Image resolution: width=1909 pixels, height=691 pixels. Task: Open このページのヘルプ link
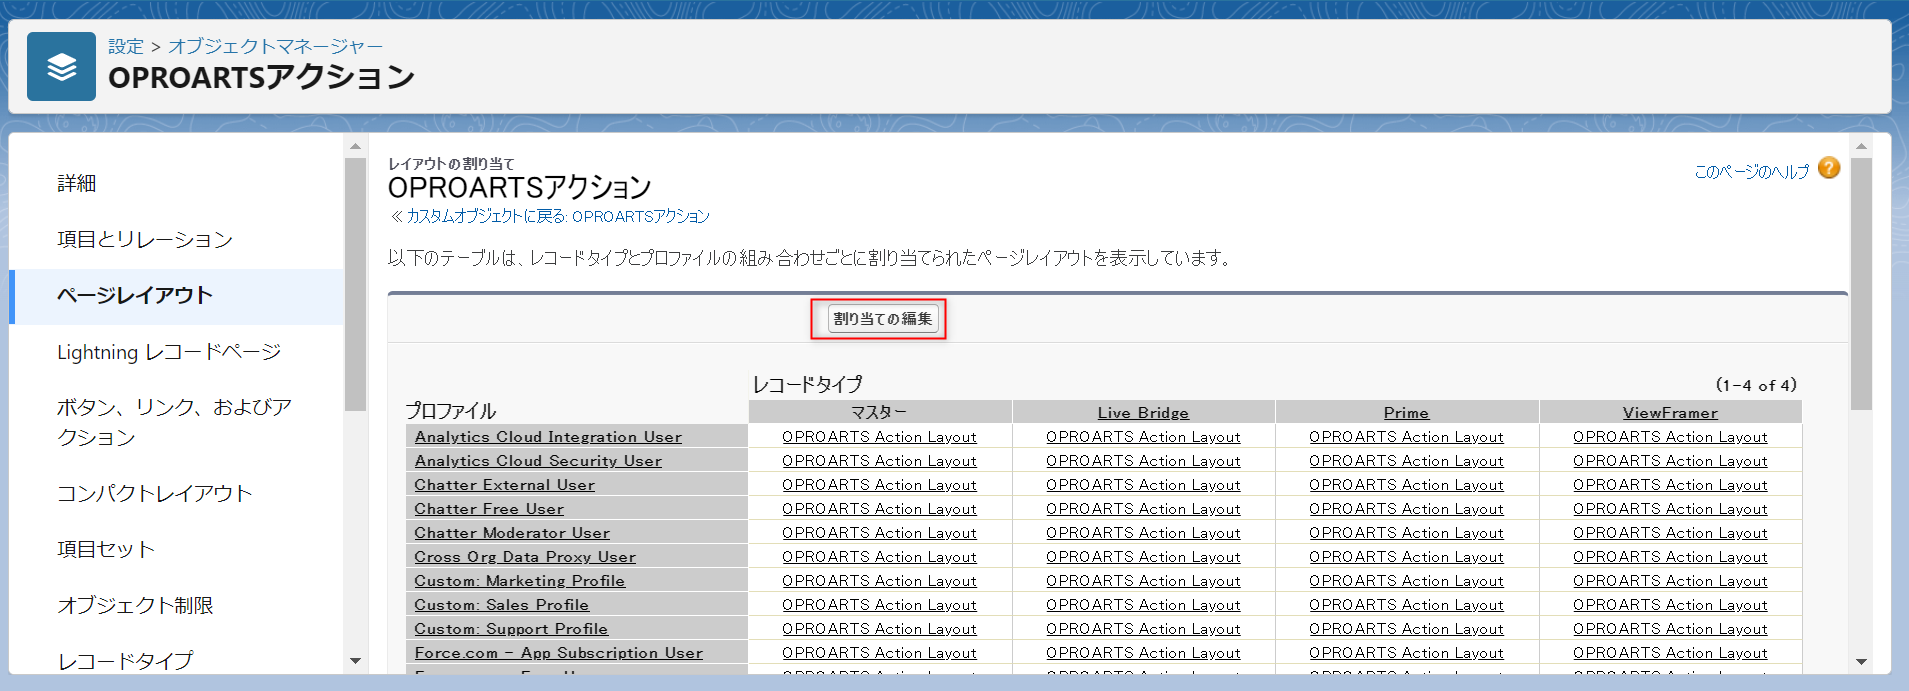pos(1751,172)
